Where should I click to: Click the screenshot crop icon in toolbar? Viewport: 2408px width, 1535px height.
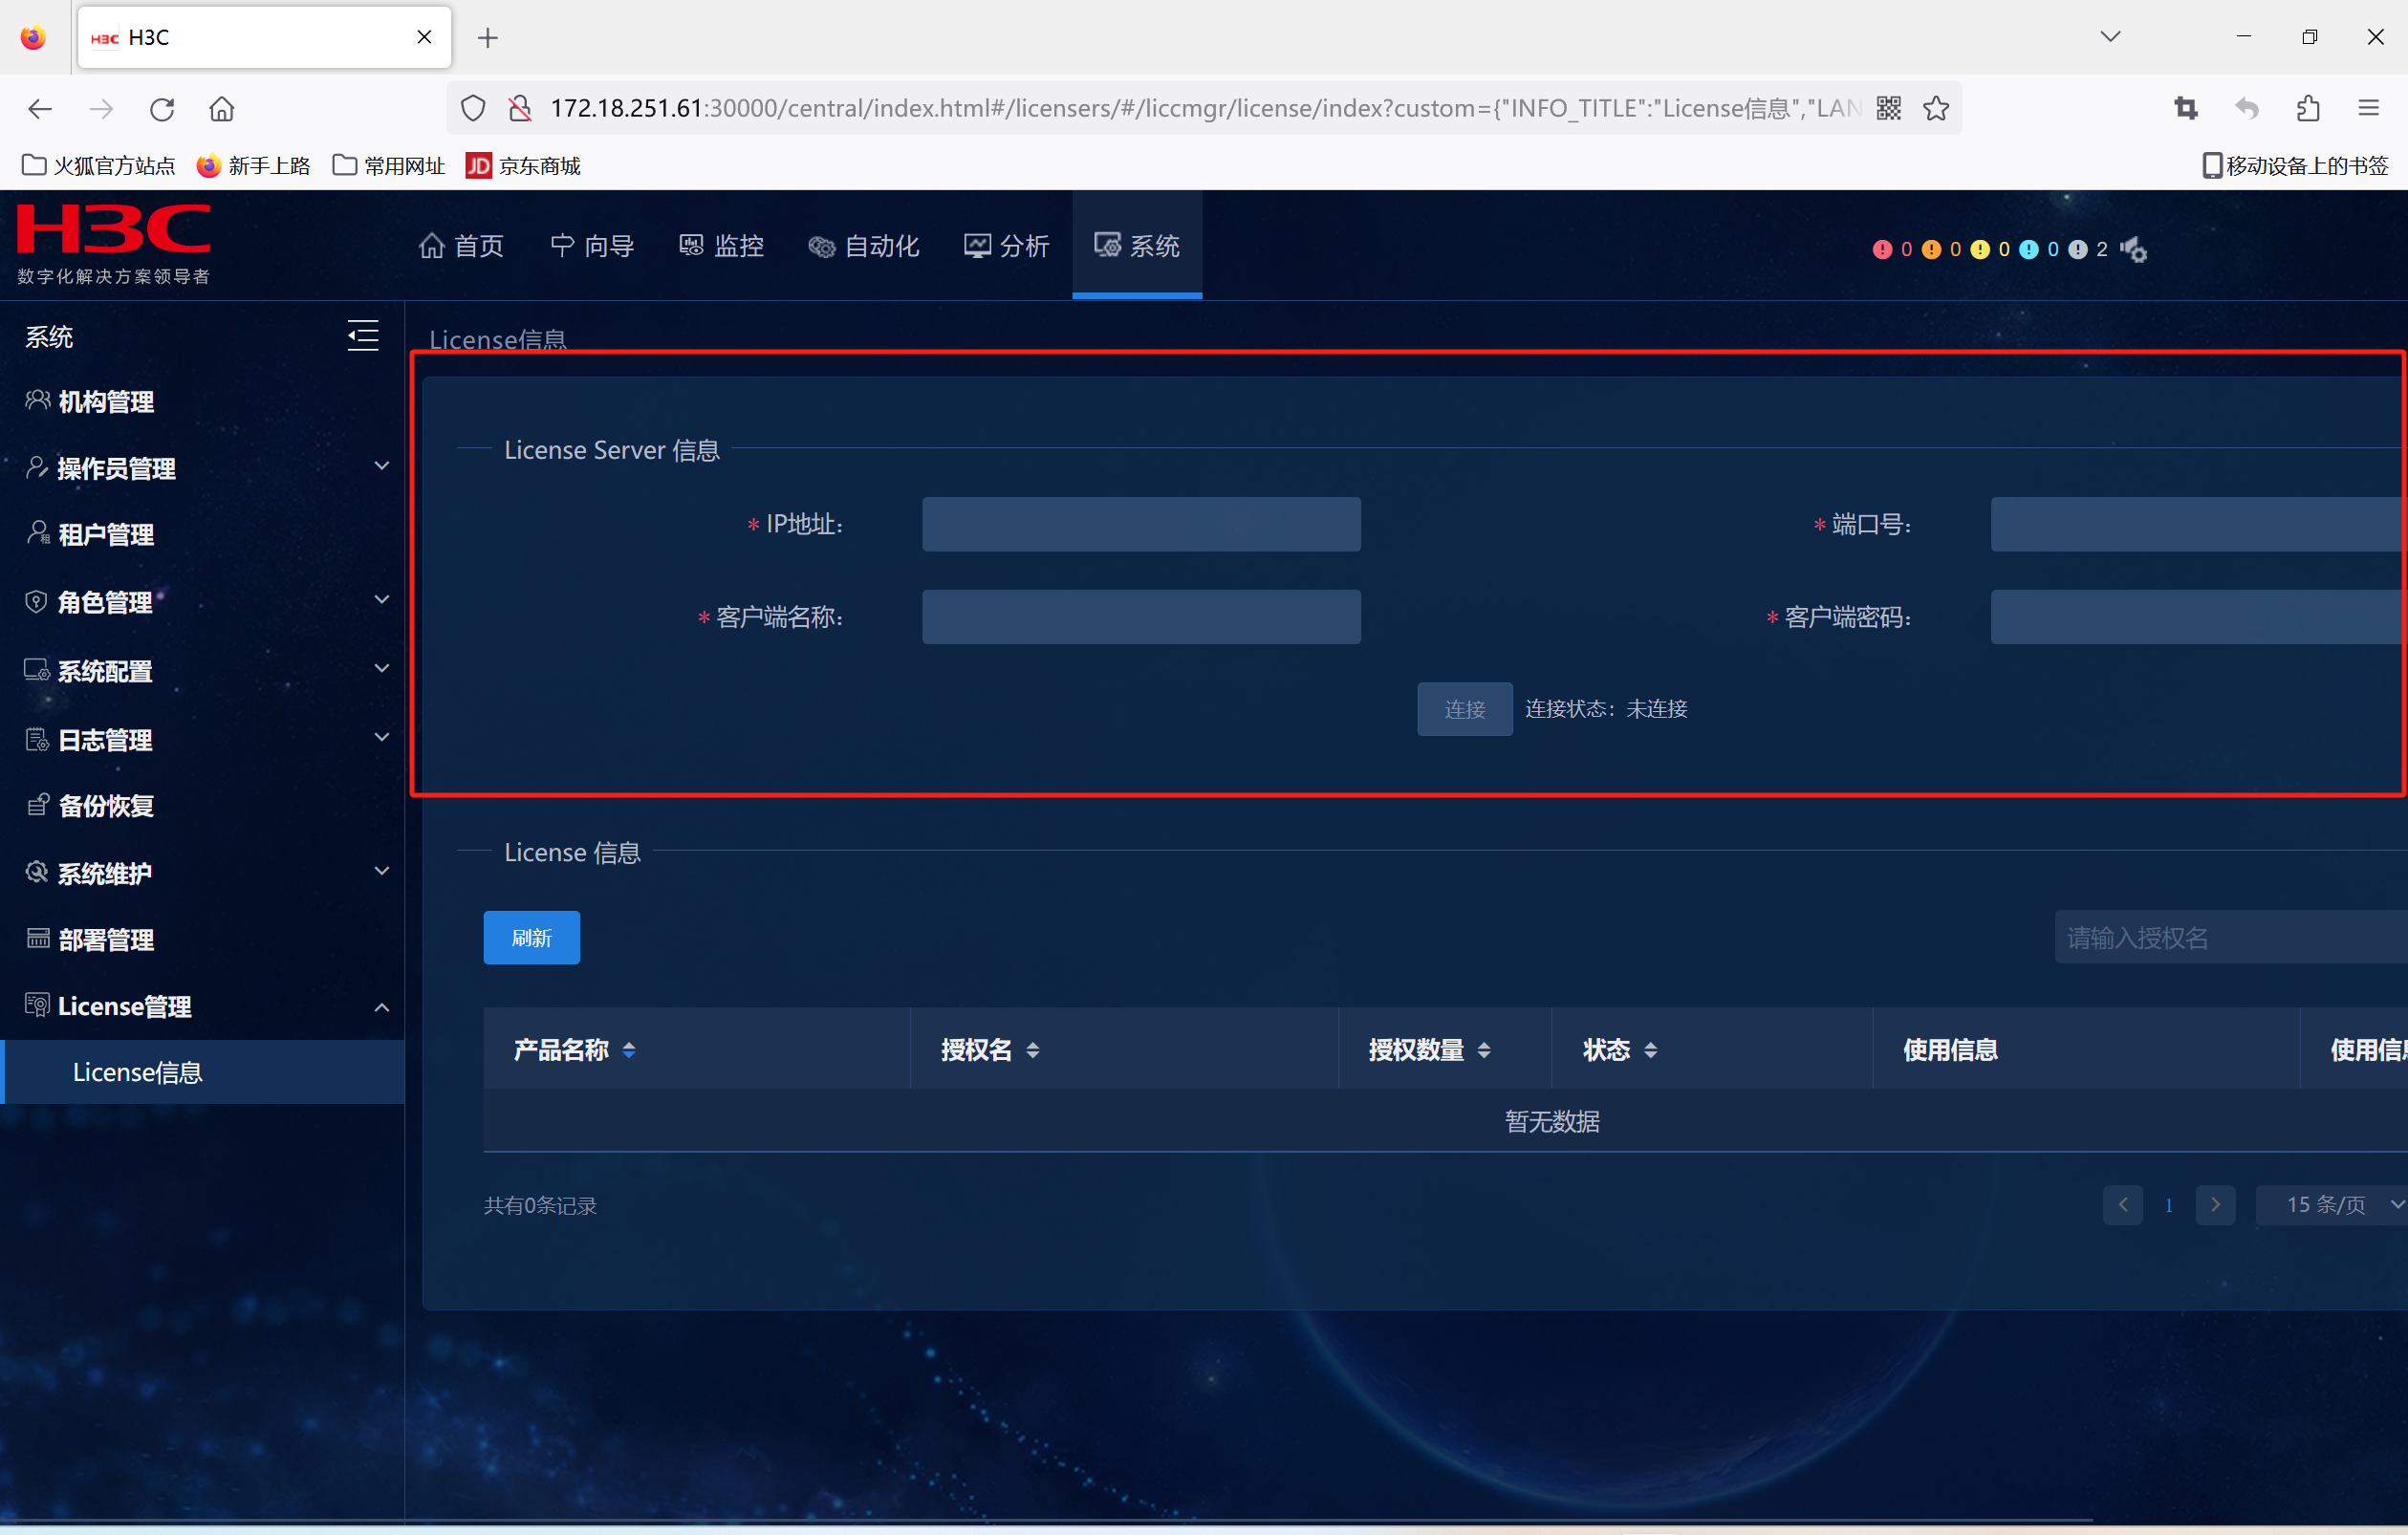[x=2186, y=108]
